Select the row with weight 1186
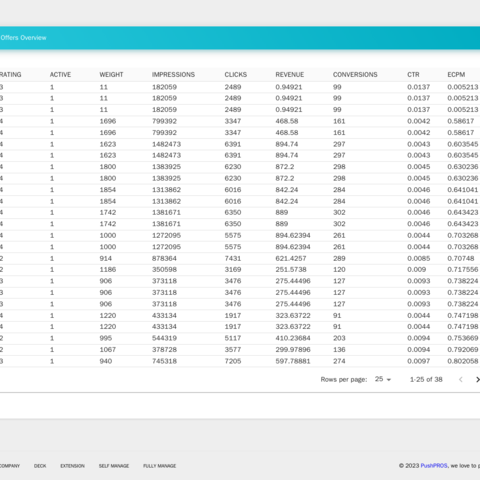 240,269
